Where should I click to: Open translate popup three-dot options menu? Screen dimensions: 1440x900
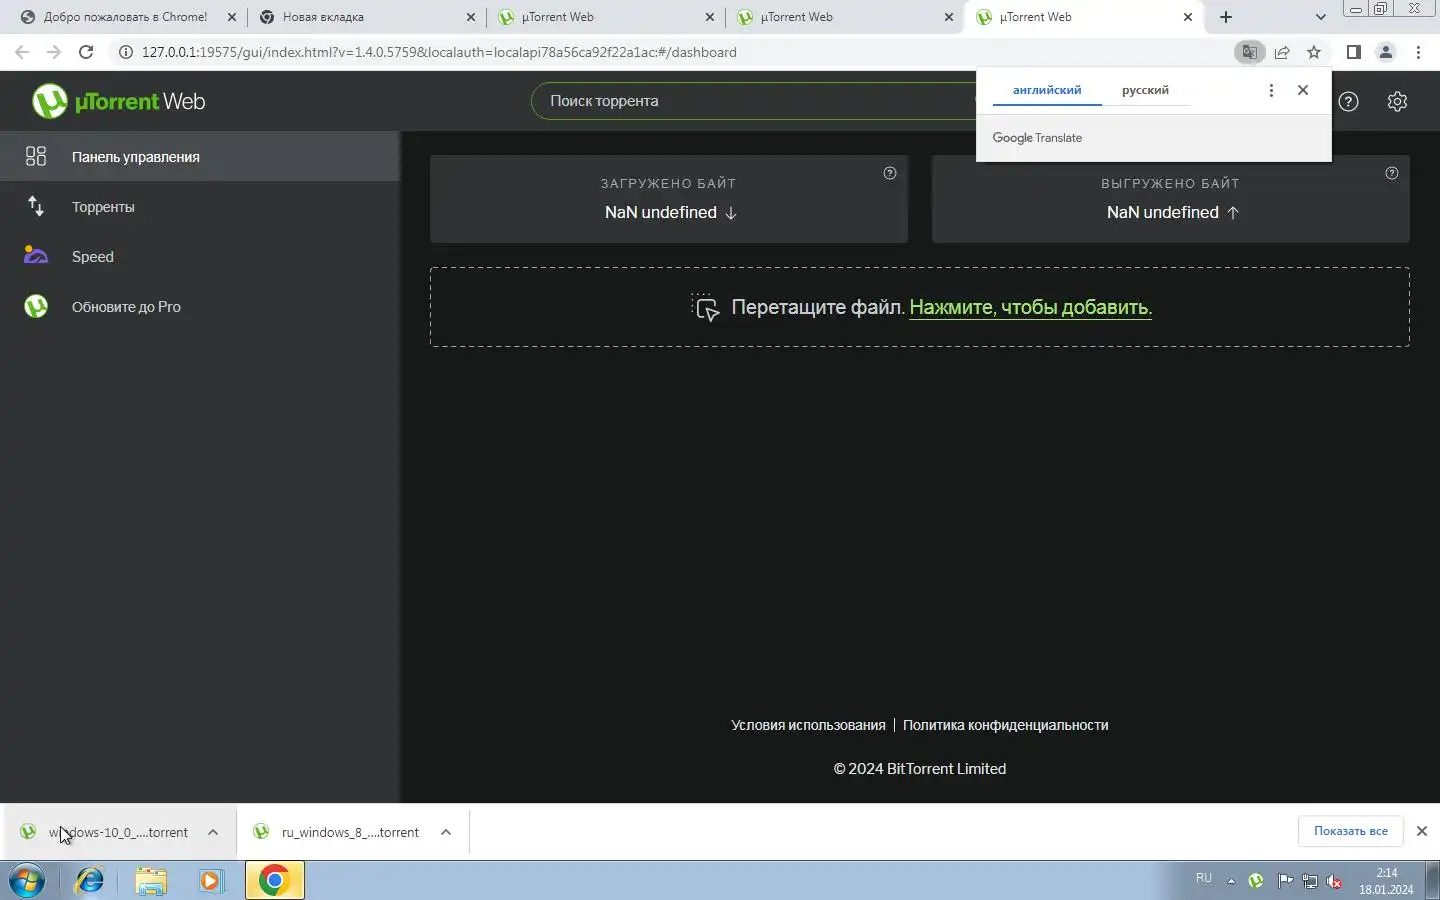pyautogui.click(x=1271, y=90)
